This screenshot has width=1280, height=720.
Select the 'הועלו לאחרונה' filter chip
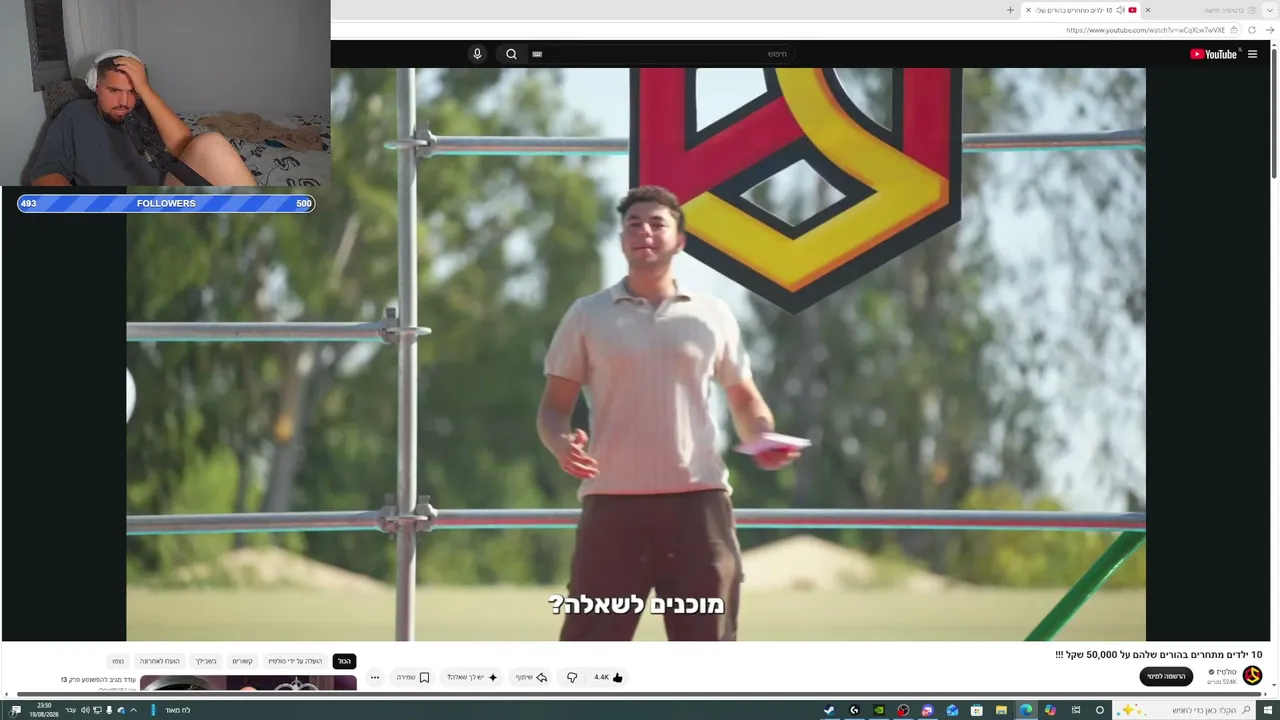point(160,661)
